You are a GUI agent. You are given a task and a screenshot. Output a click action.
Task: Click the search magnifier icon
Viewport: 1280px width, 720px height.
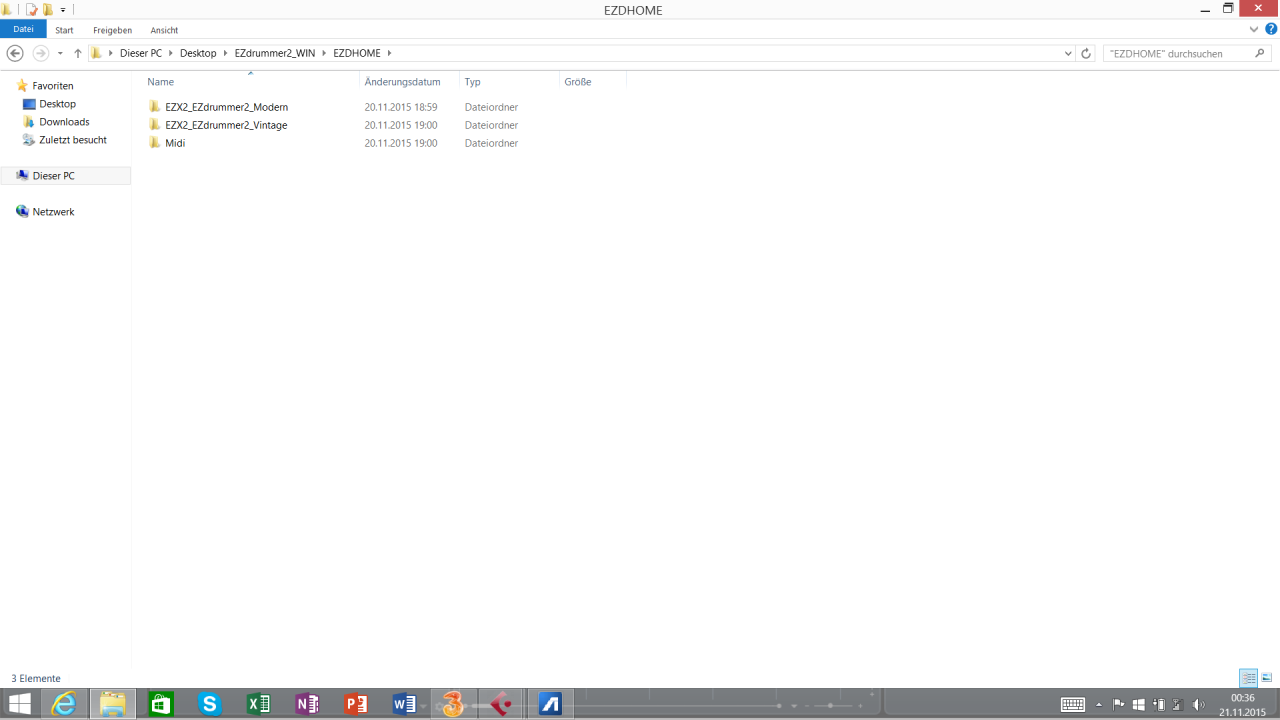[x=1260, y=53]
